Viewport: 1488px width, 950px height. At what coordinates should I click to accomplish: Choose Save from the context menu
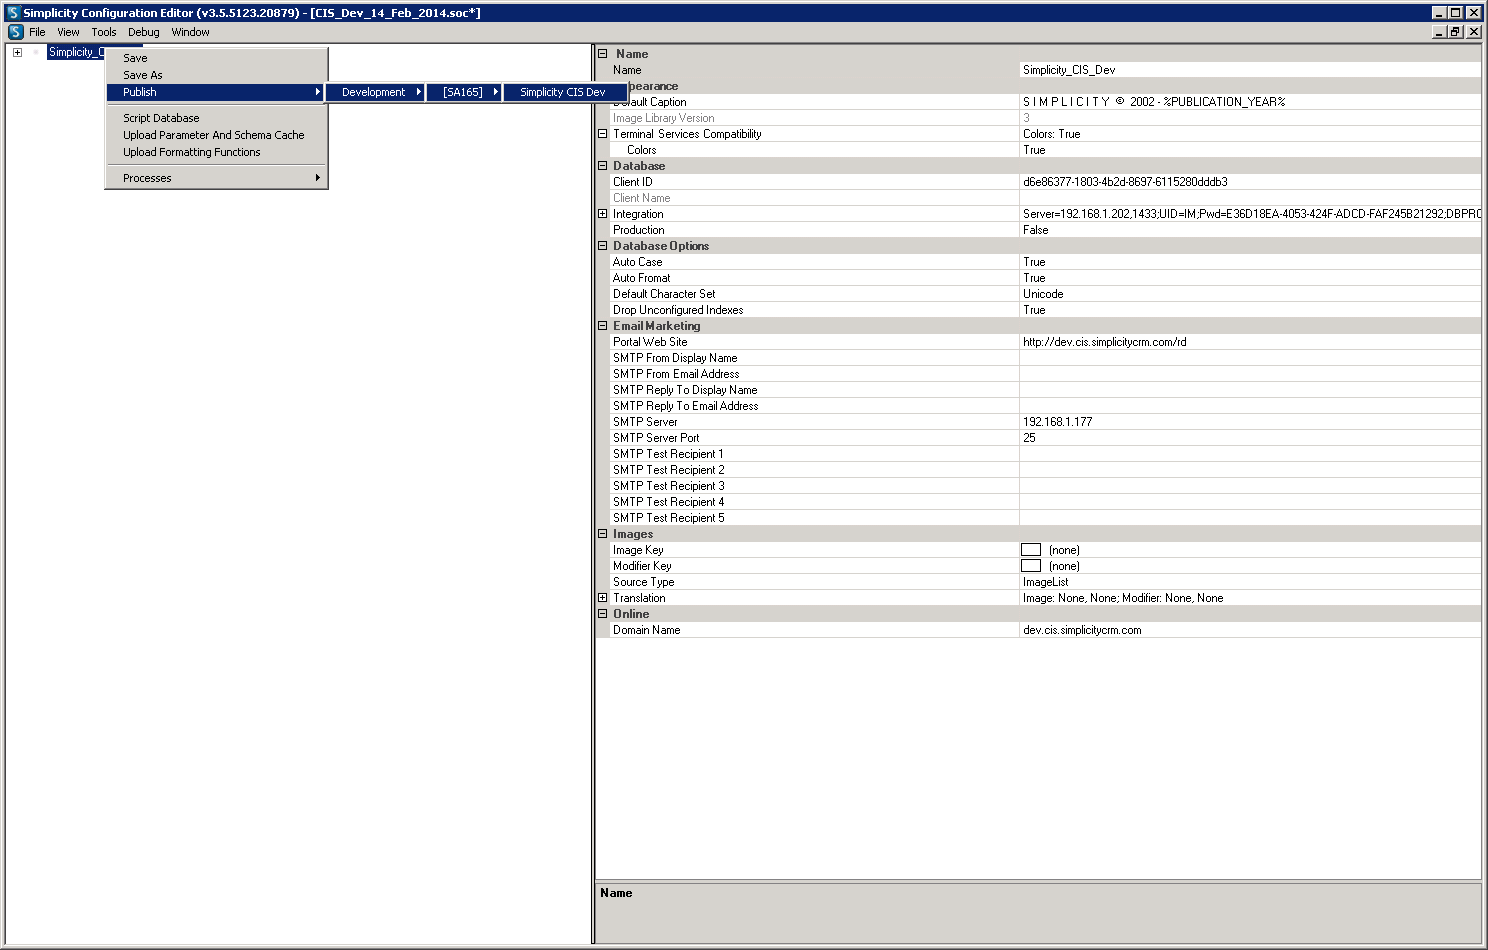pos(216,58)
